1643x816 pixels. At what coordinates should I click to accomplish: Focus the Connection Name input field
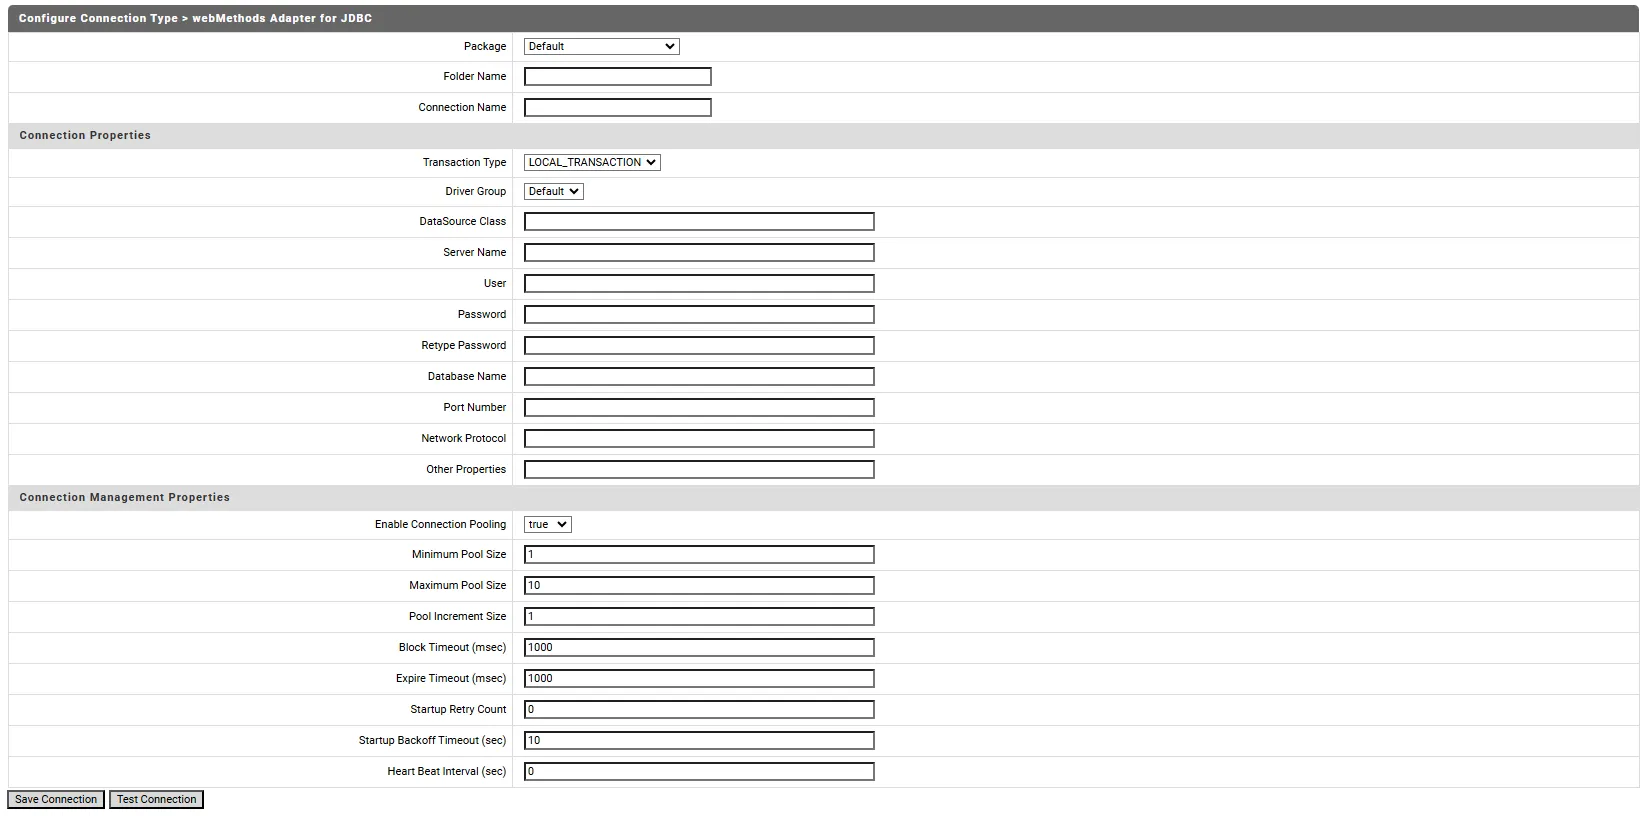click(x=617, y=107)
